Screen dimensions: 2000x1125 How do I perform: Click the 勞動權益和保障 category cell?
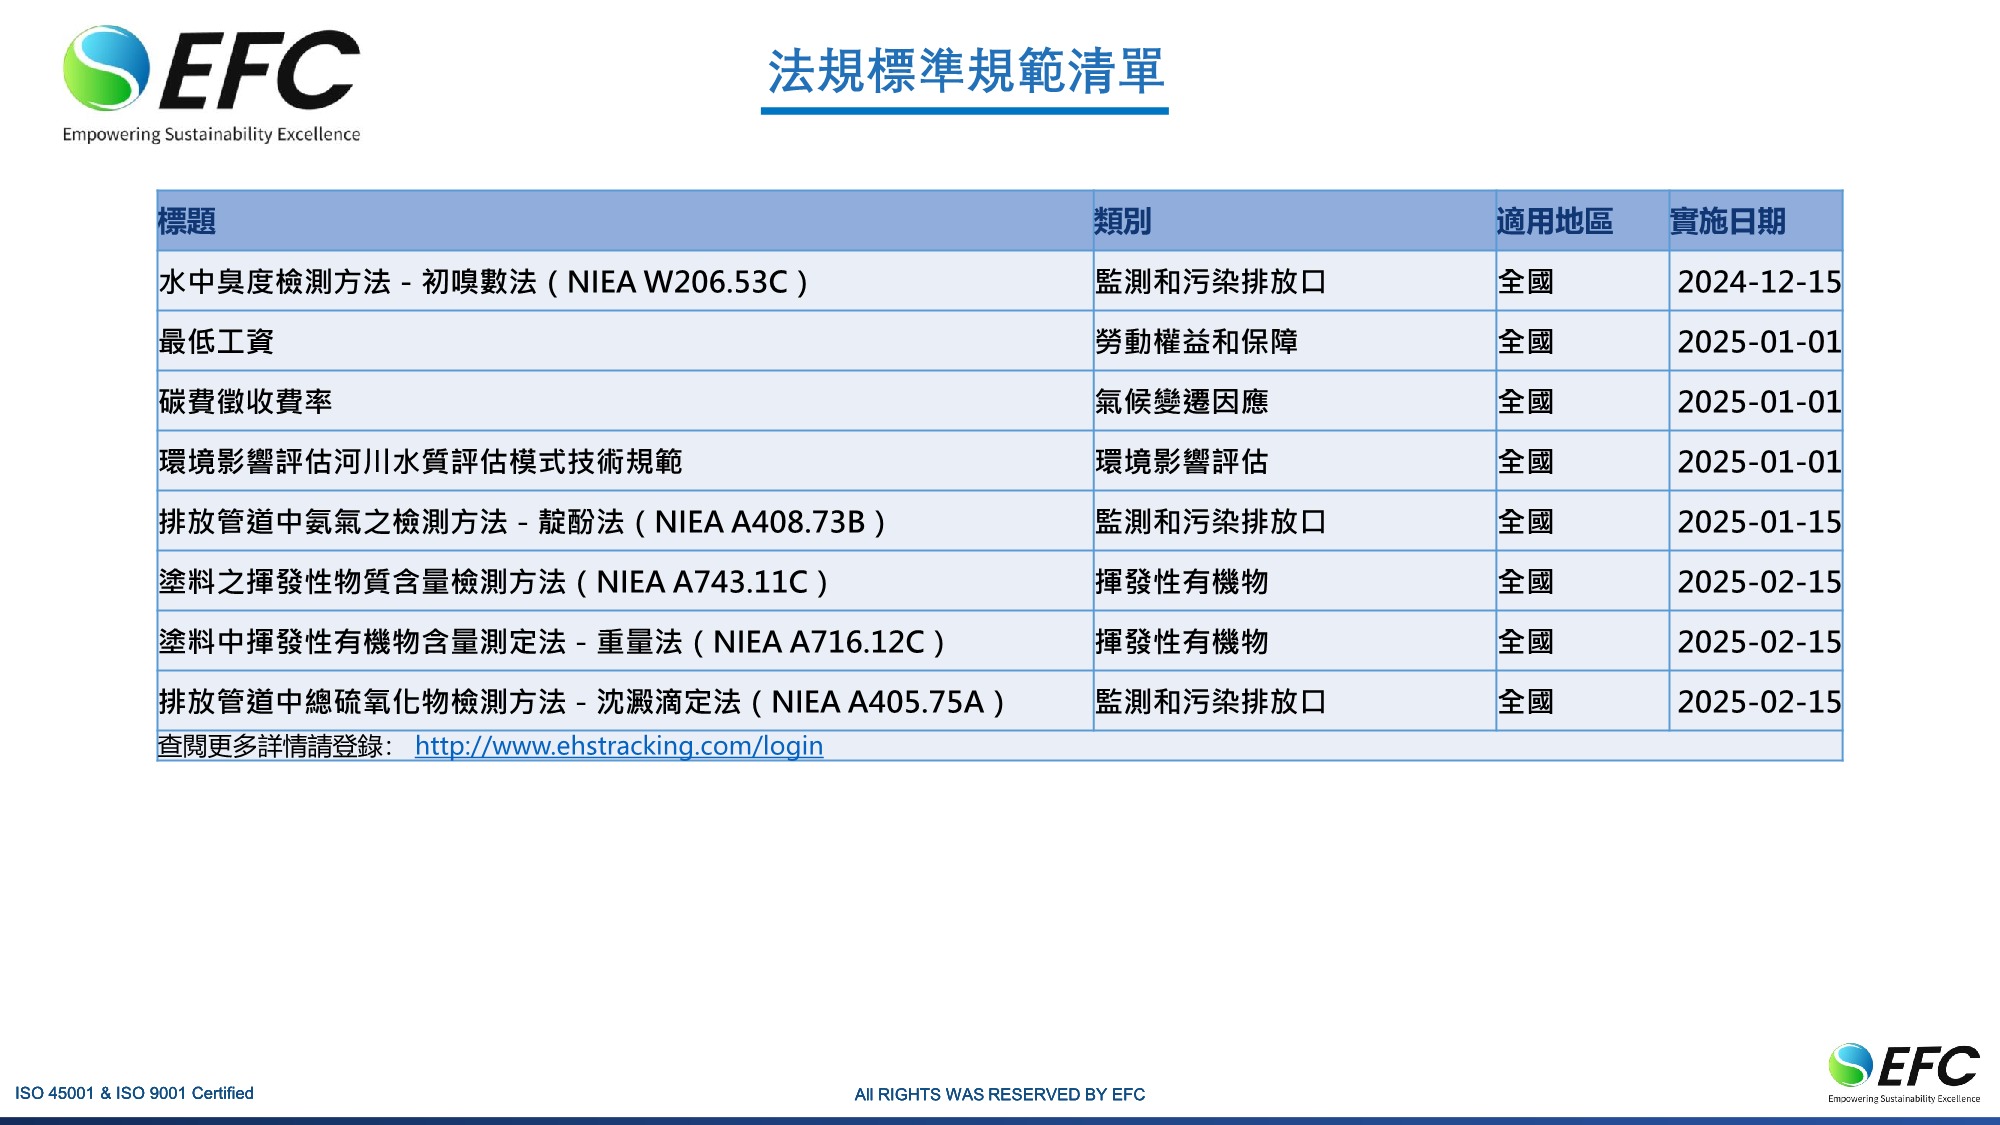1295,341
